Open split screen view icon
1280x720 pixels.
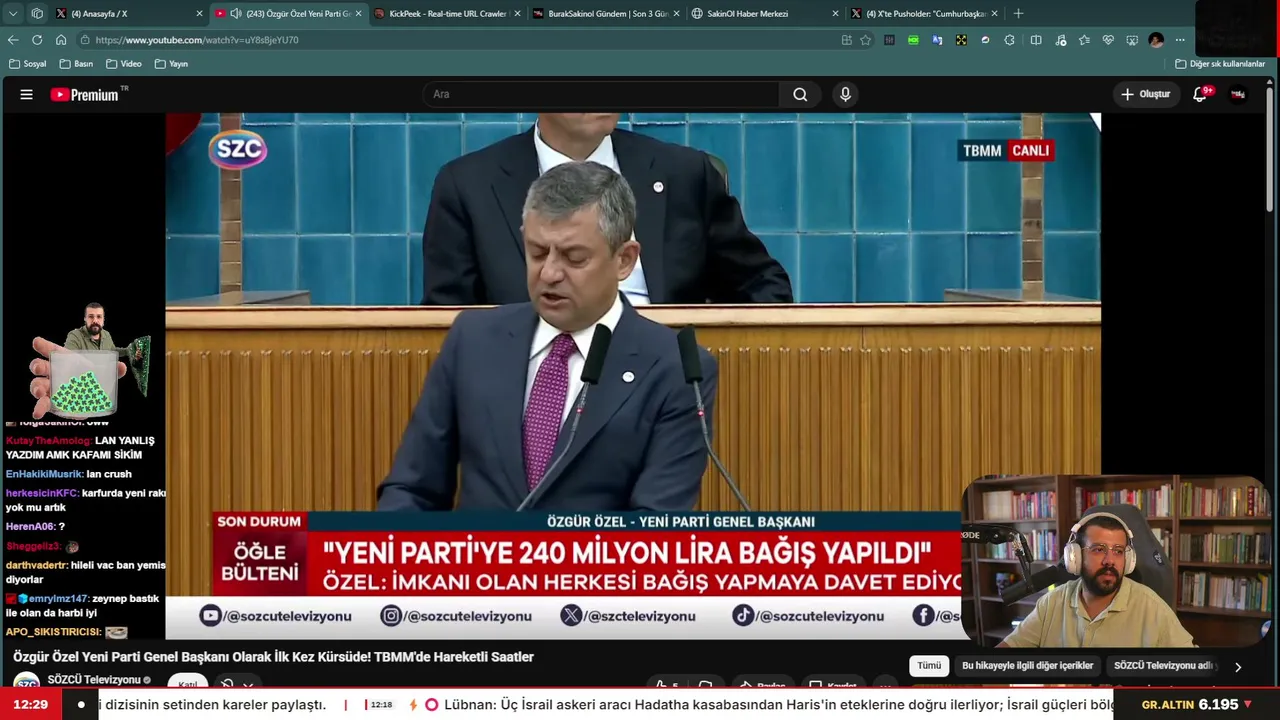pos(1036,40)
